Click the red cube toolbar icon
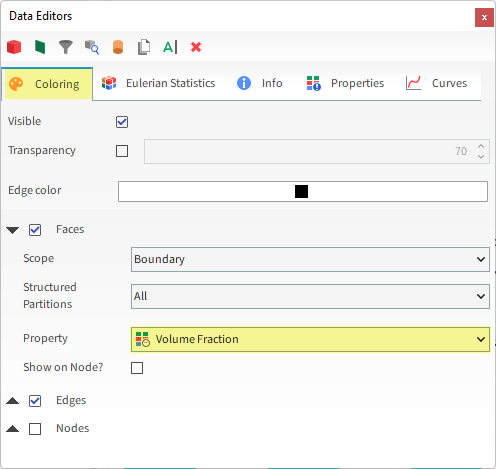This screenshot has height=469, width=496. (14, 47)
